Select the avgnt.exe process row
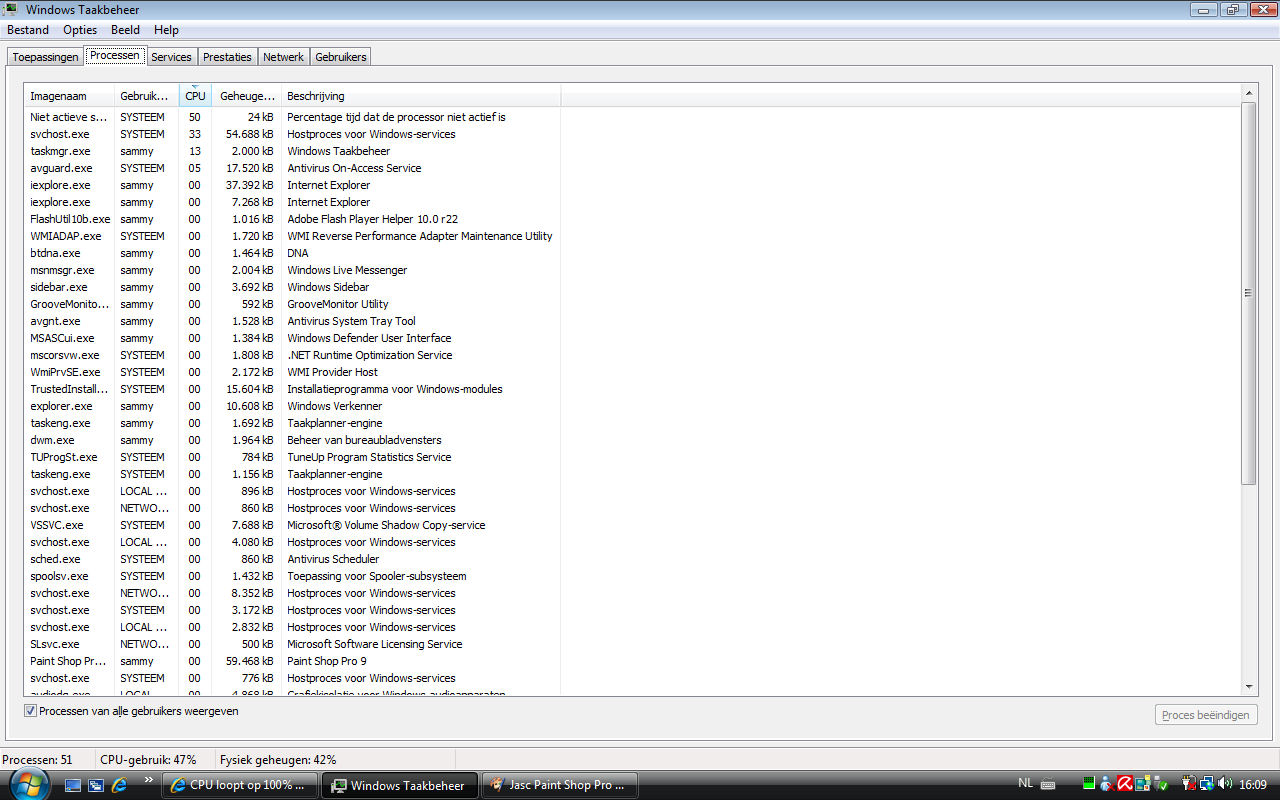 (x=292, y=321)
